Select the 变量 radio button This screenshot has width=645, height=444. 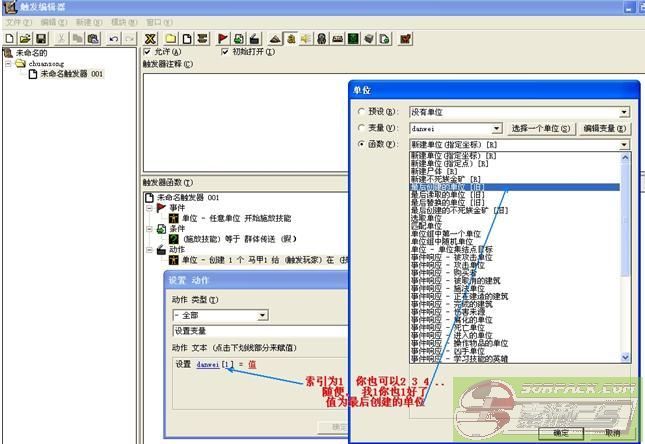[x=362, y=129]
